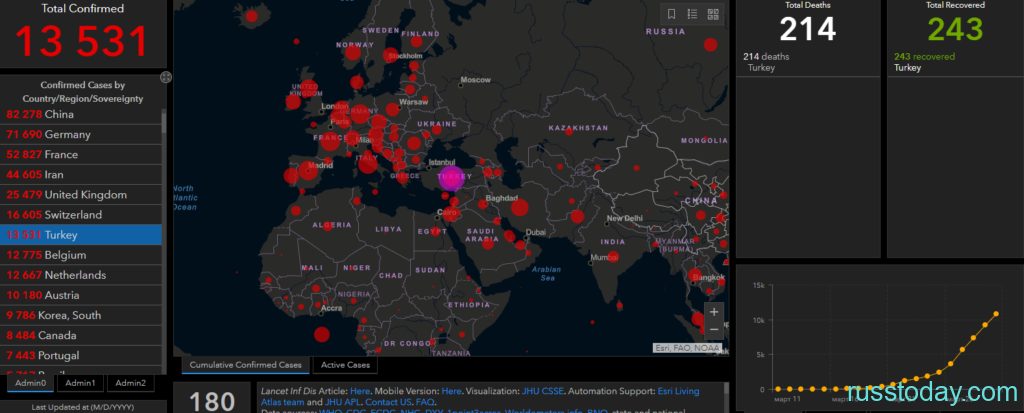Select Switzerland in the country list
The height and width of the screenshot is (413, 1024).
80,215
